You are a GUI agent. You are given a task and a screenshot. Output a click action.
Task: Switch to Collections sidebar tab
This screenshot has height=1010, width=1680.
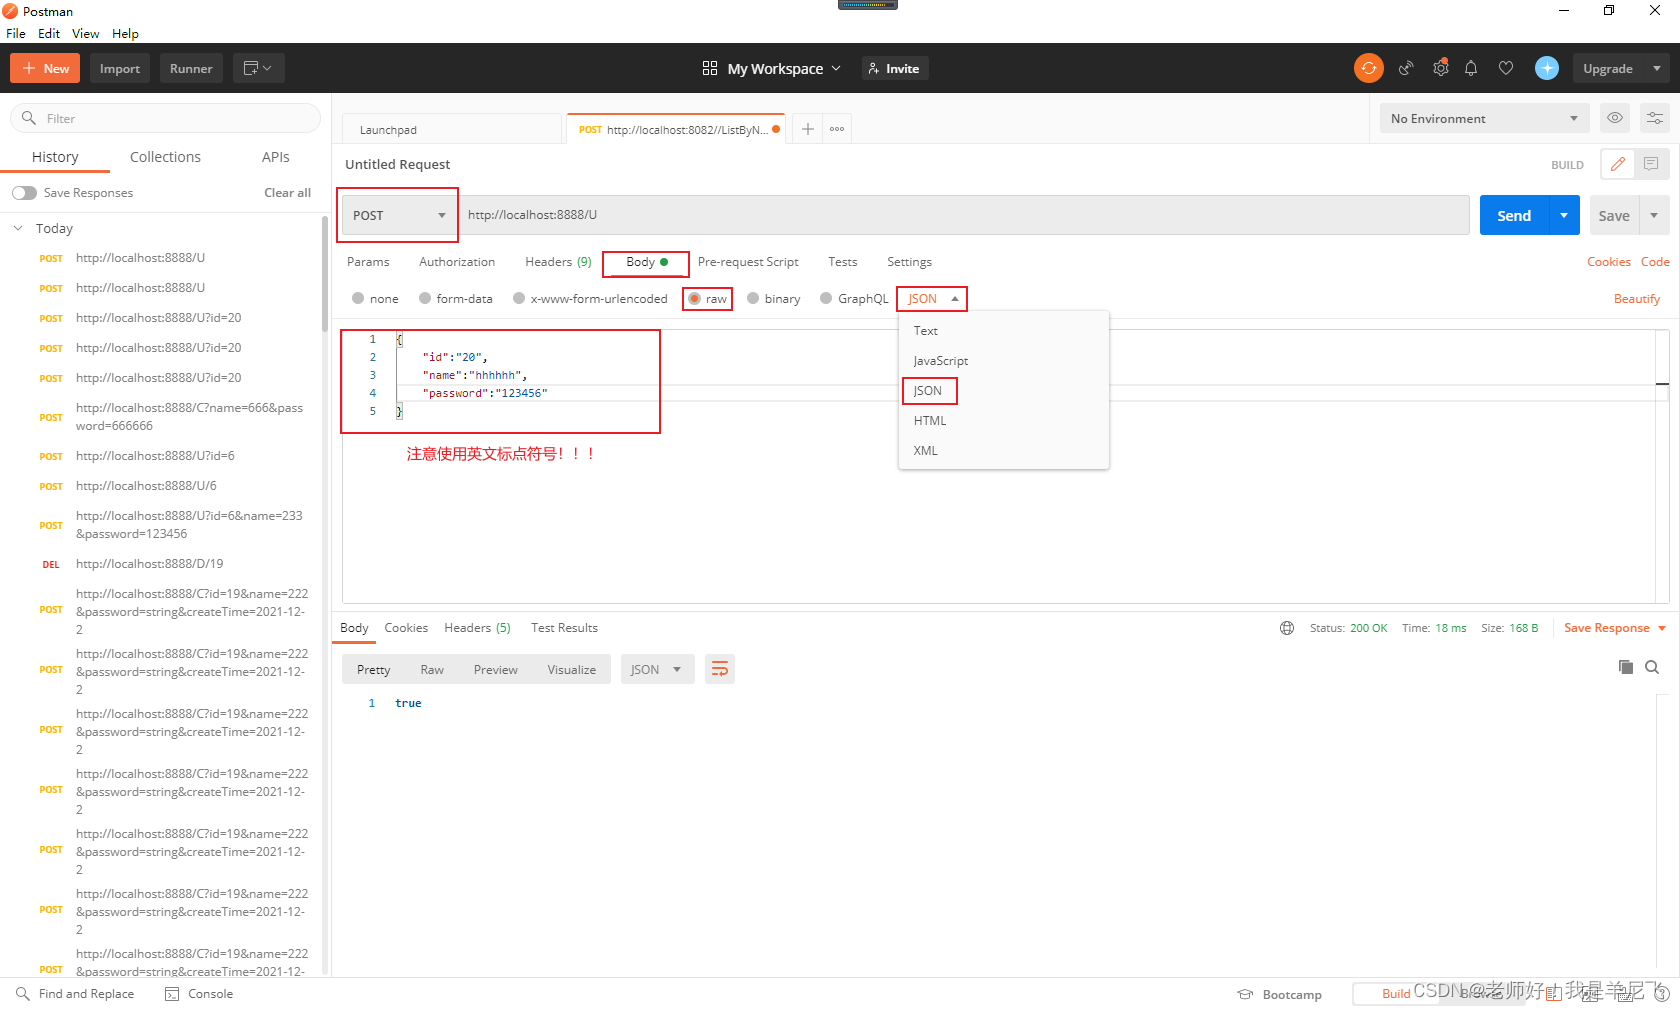[x=165, y=157]
